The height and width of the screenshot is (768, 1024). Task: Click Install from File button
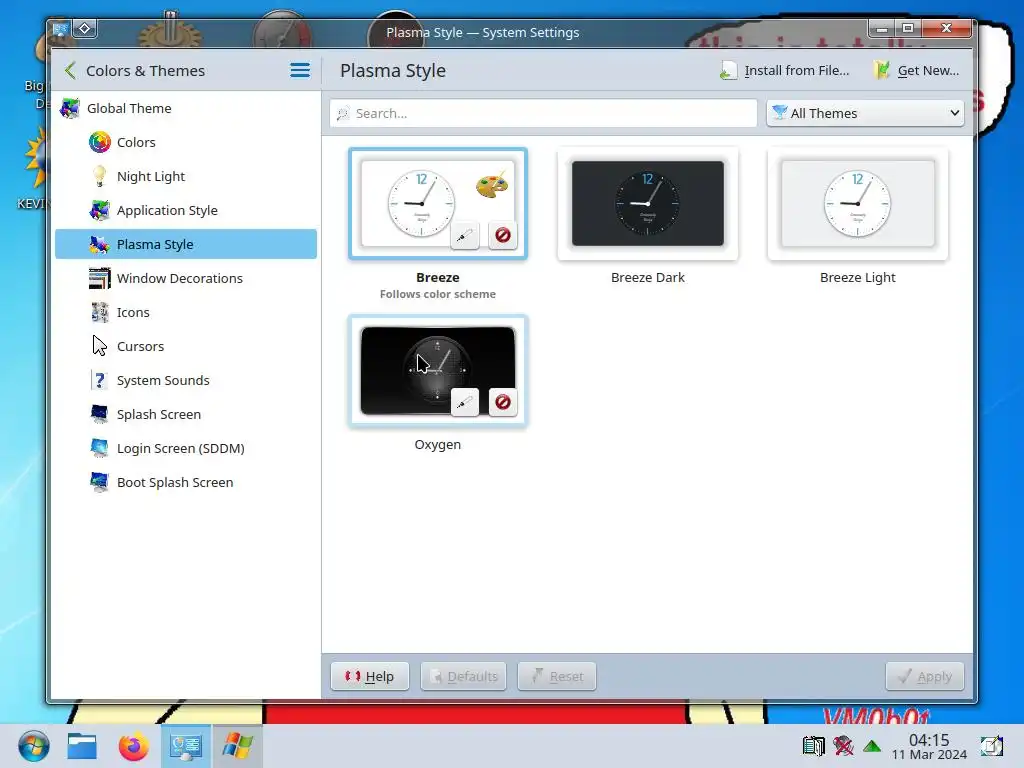pyautogui.click(x=785, y=71)
